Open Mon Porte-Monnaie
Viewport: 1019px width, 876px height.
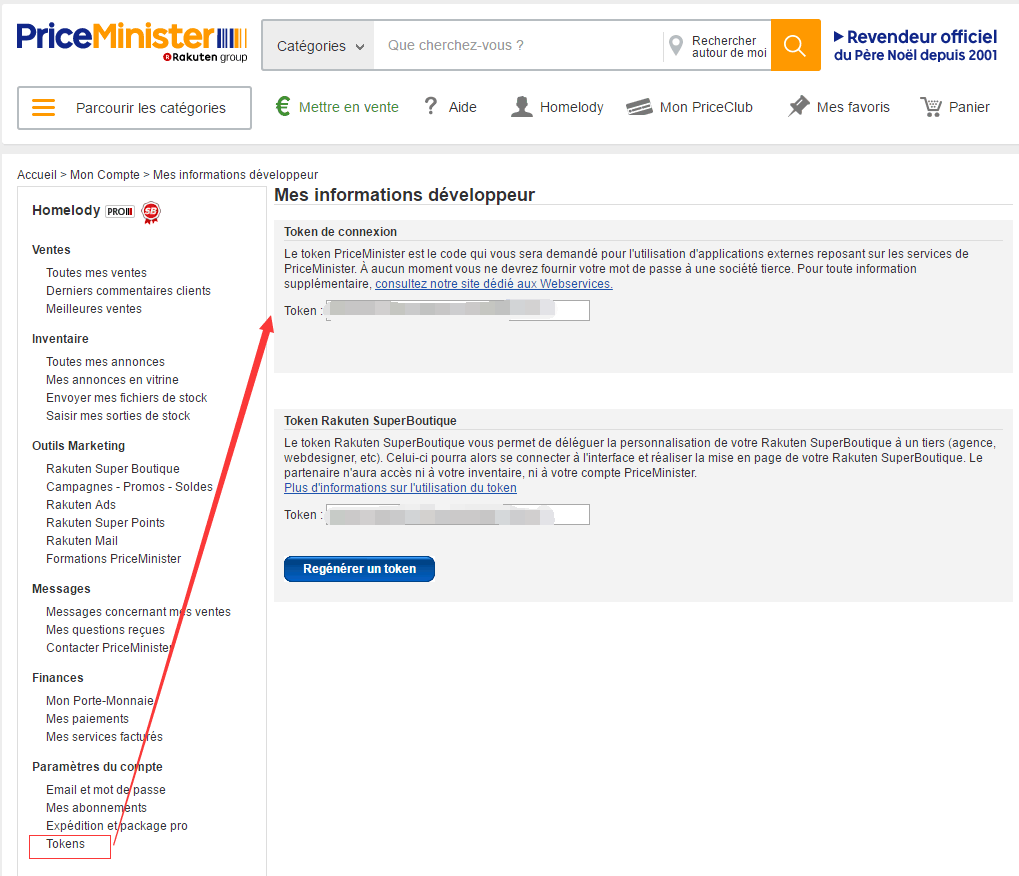point(100,701)
